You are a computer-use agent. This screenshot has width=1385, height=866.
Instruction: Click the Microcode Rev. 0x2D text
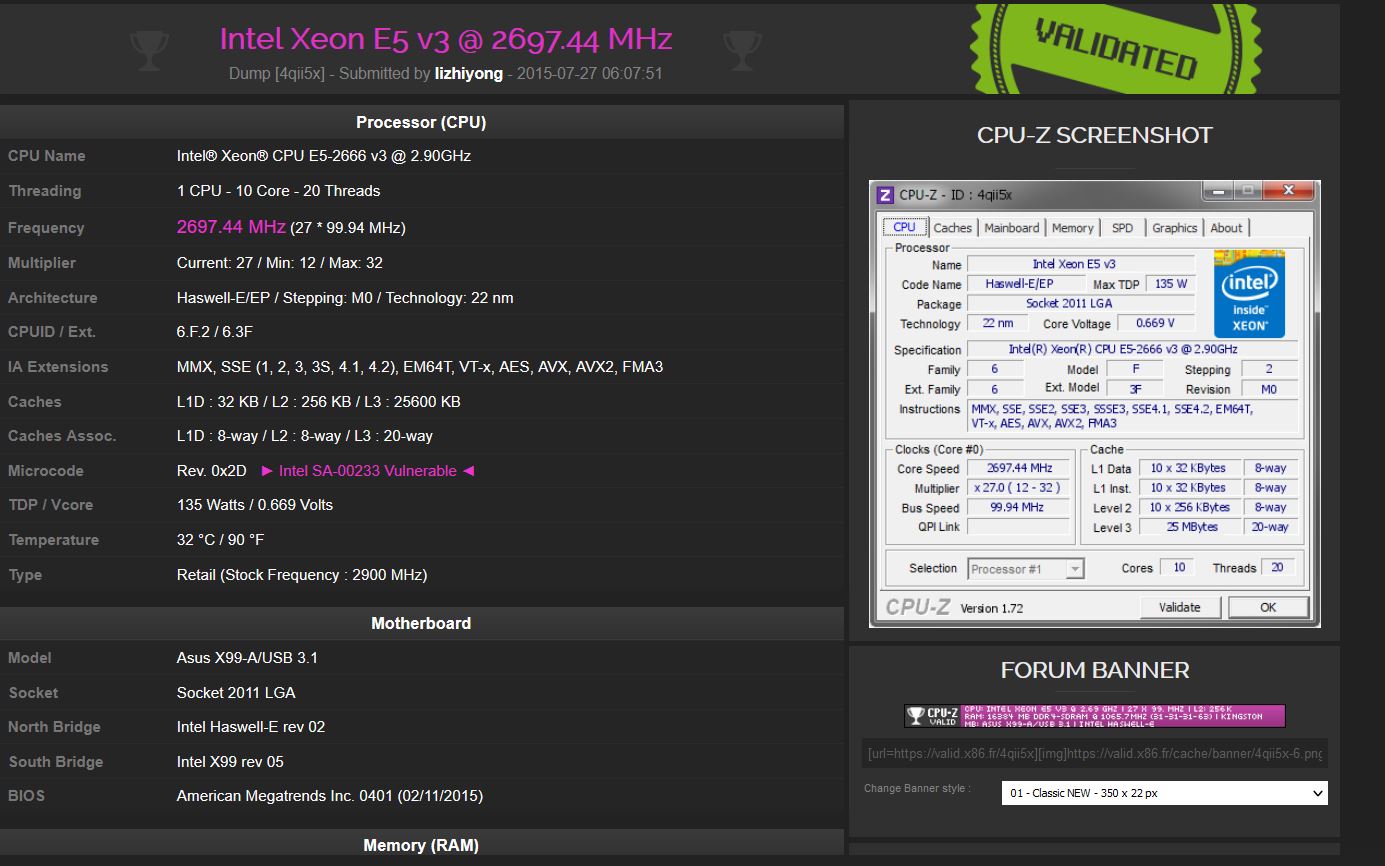212,471
